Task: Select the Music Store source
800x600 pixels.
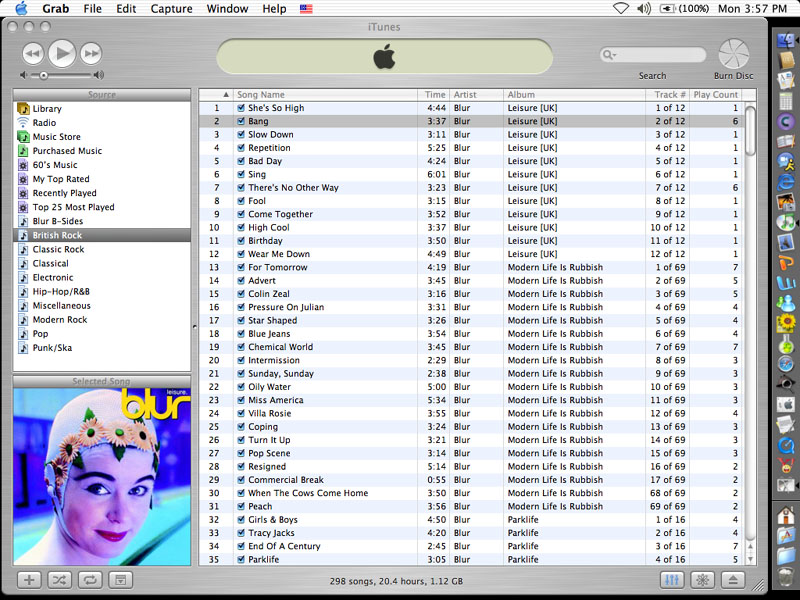Action: [x=56, y=137]
